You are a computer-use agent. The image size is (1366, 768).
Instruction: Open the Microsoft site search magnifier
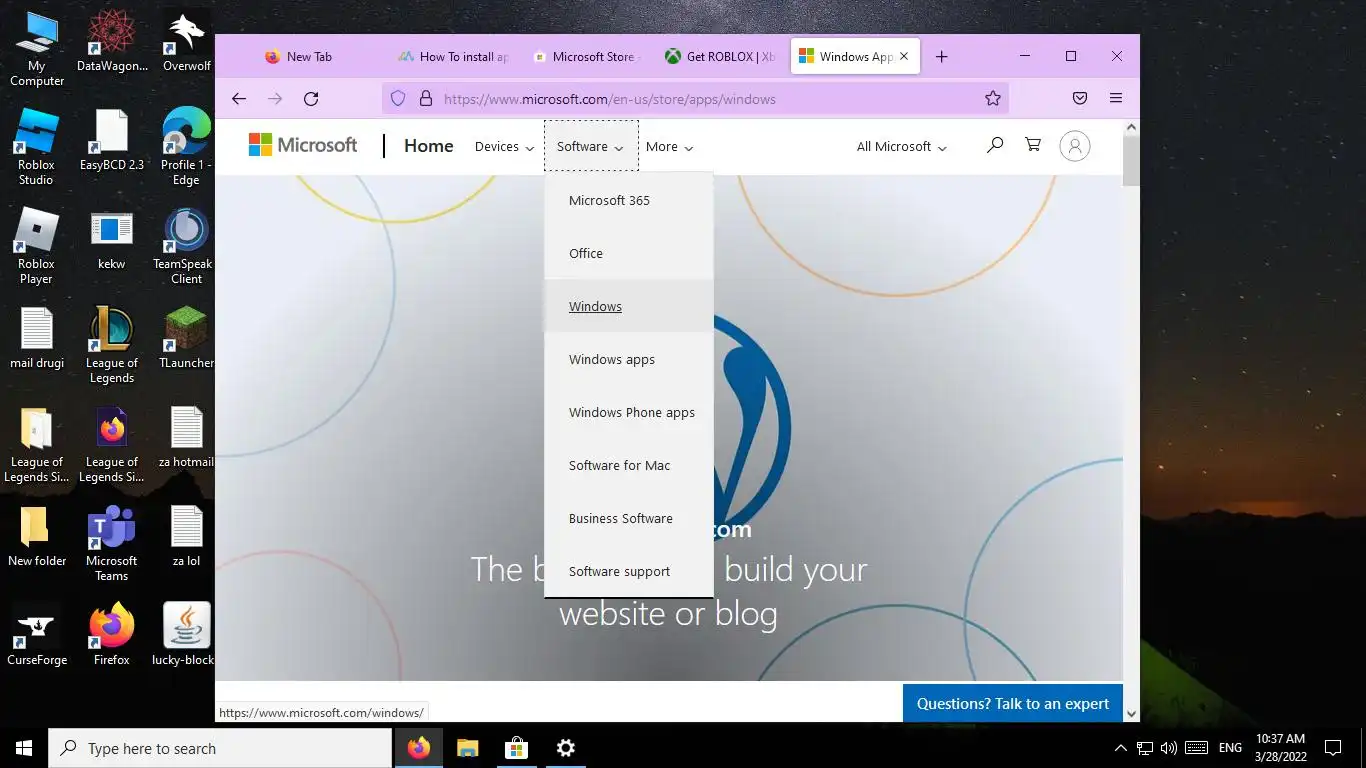[x=994, y=145]
